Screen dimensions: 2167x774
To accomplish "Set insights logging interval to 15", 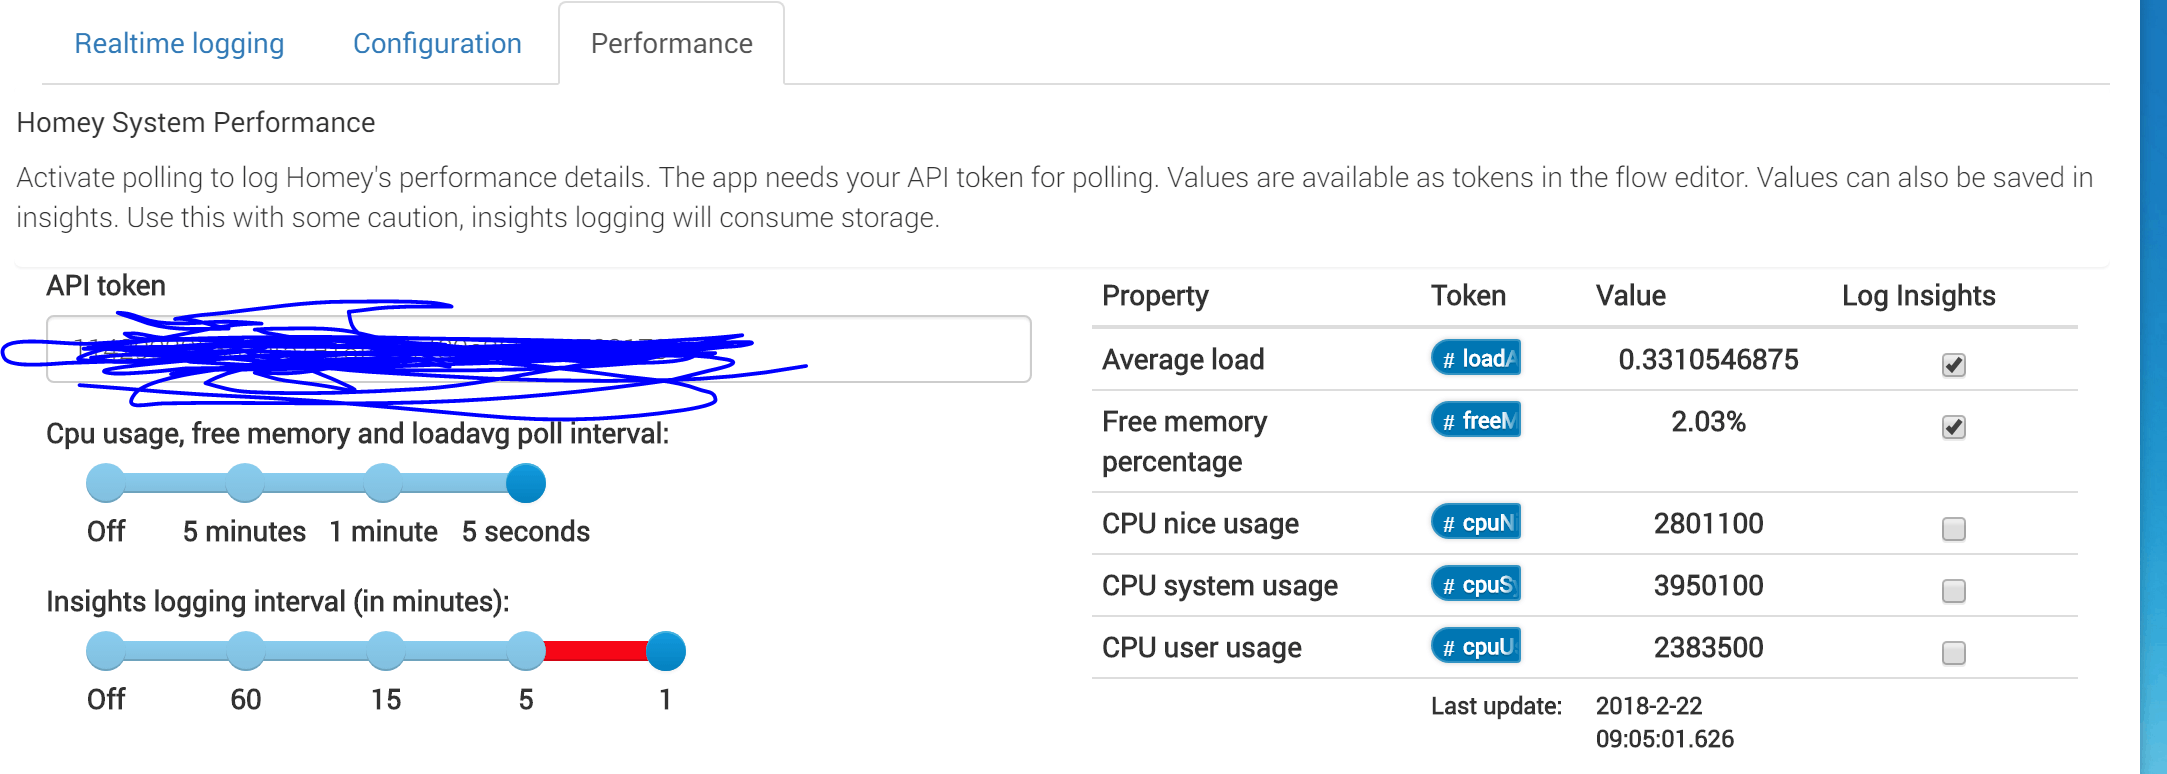I will click(386, 651).
